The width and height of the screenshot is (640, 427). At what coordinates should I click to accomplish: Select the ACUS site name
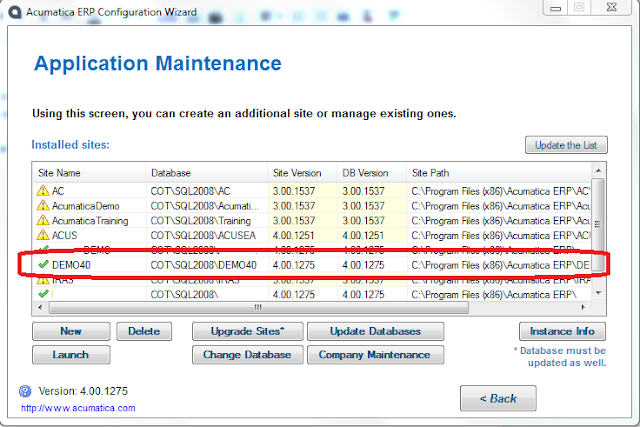[64, 235]
